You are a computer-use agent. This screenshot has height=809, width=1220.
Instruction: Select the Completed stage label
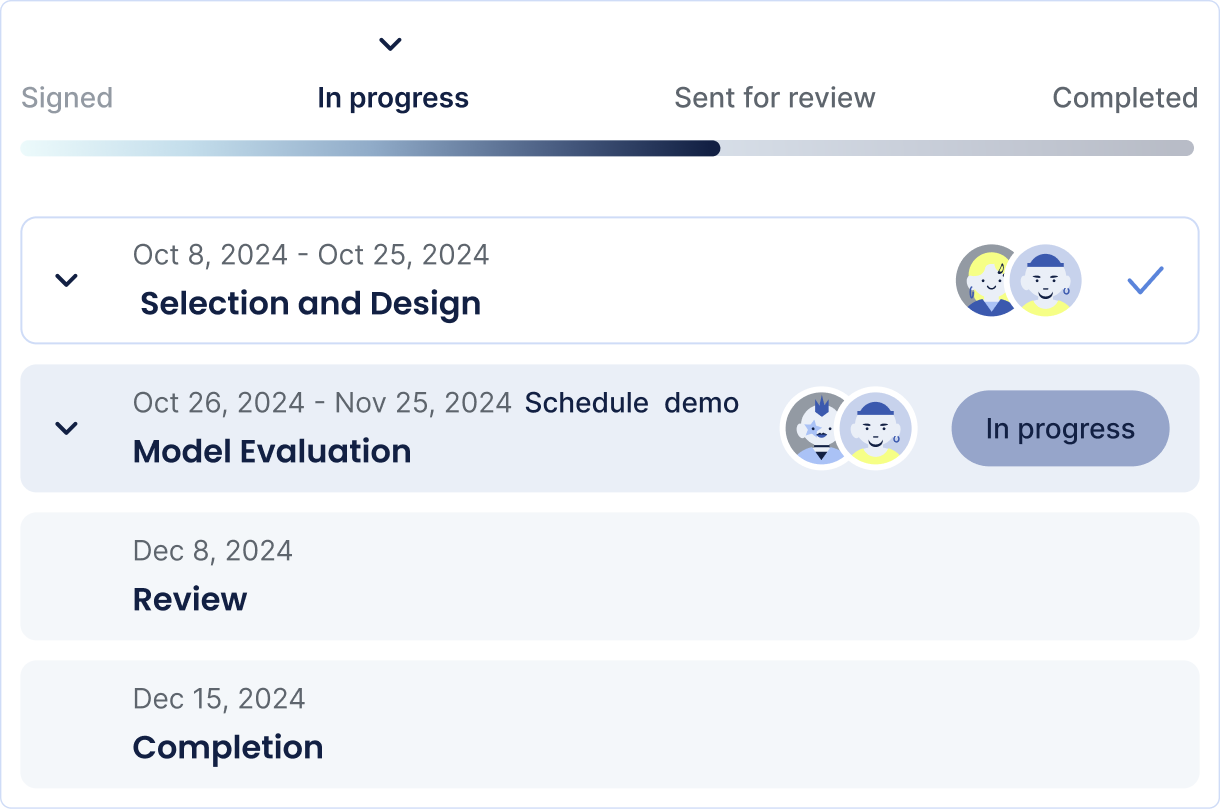coord(1125,98)
